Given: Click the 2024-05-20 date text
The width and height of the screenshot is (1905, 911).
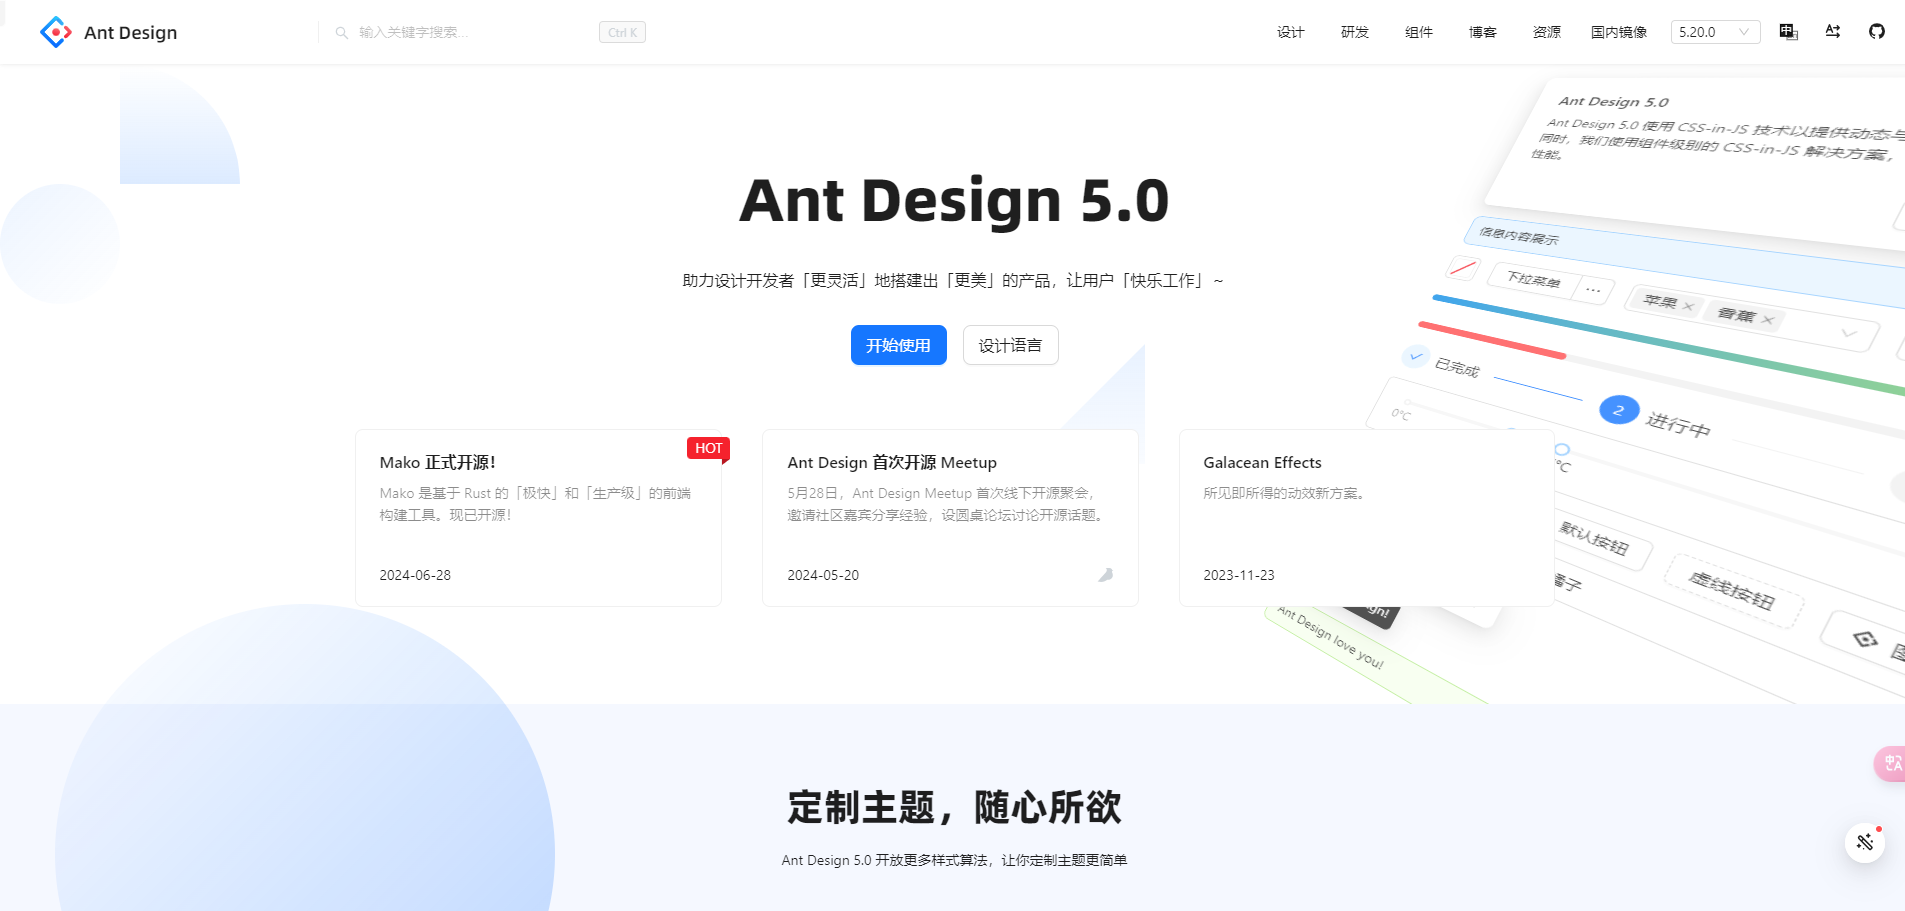Looking at the screenshot, I should click(823, 575).
